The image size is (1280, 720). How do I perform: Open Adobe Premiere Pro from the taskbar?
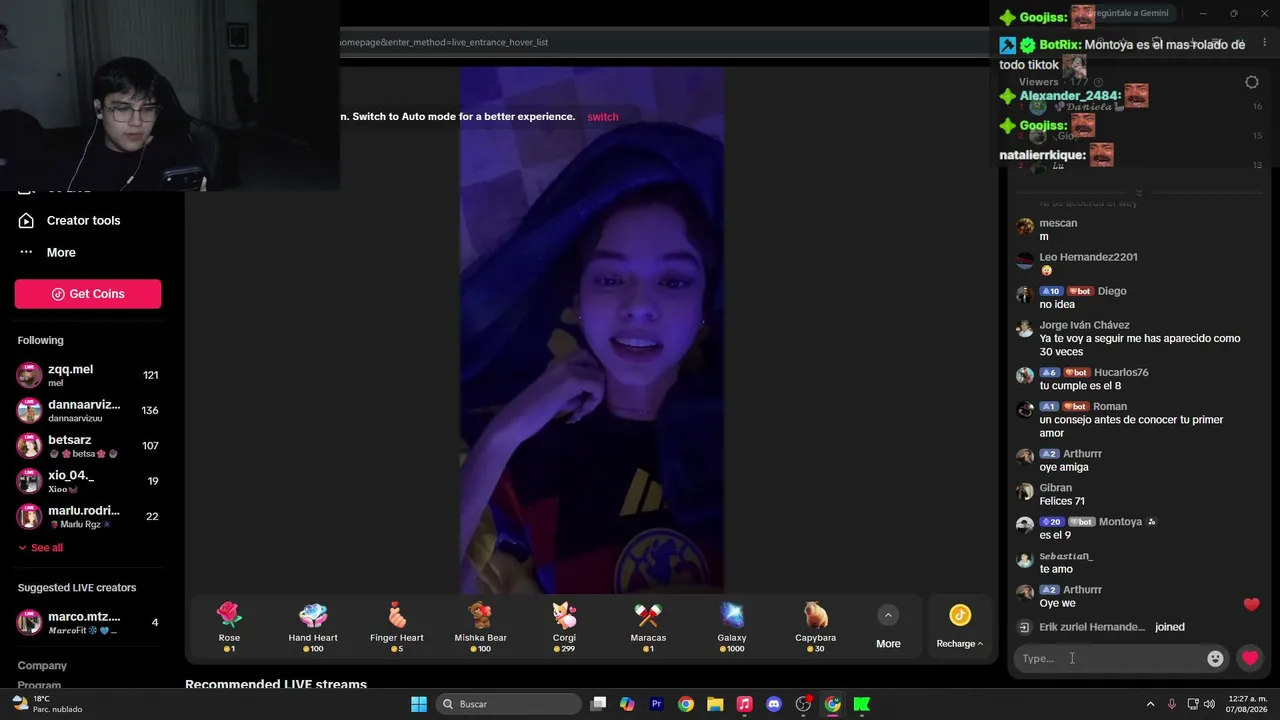656,704
